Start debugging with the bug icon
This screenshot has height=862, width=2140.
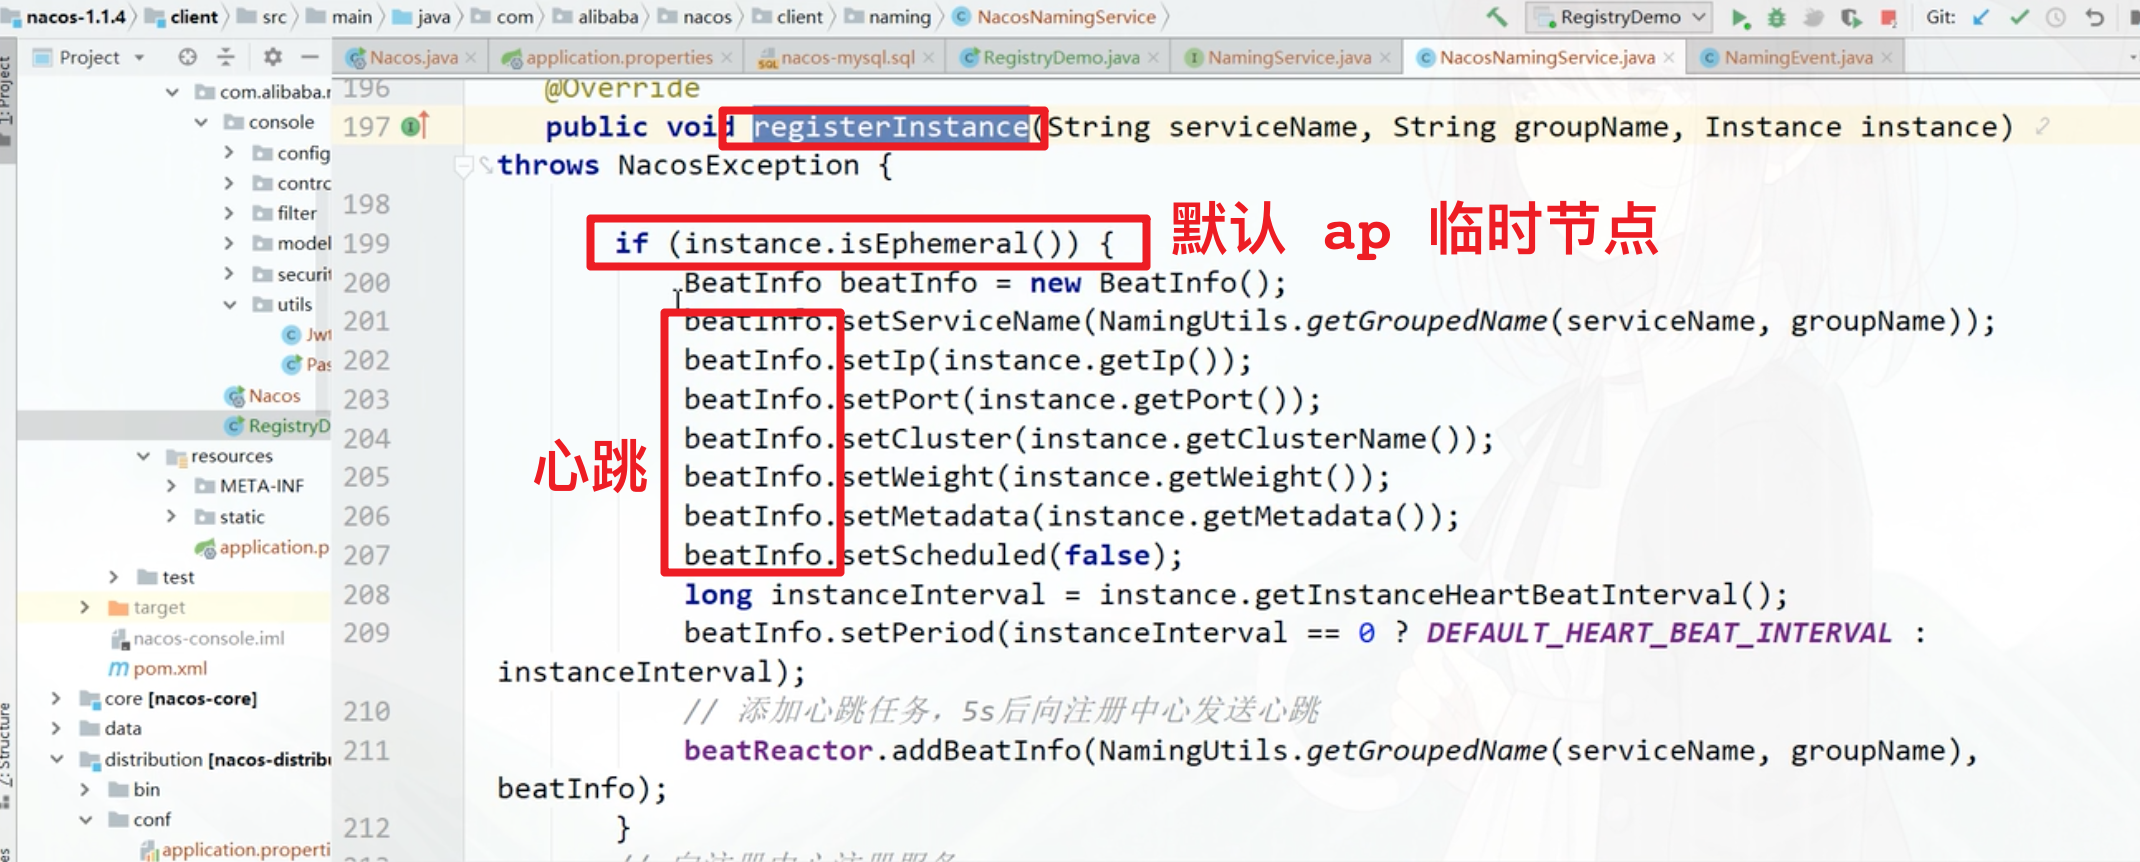pyautogui.click(x=1777, y=18)
